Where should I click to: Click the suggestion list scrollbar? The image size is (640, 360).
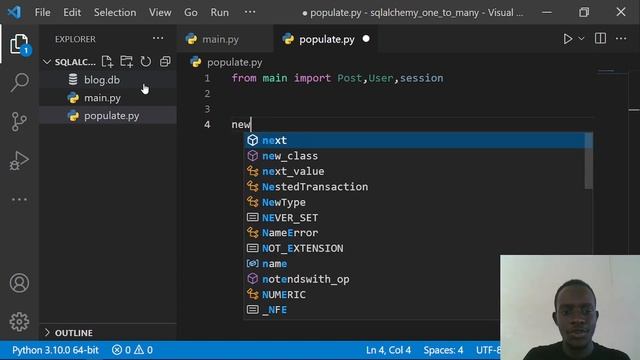pos(589,161)
